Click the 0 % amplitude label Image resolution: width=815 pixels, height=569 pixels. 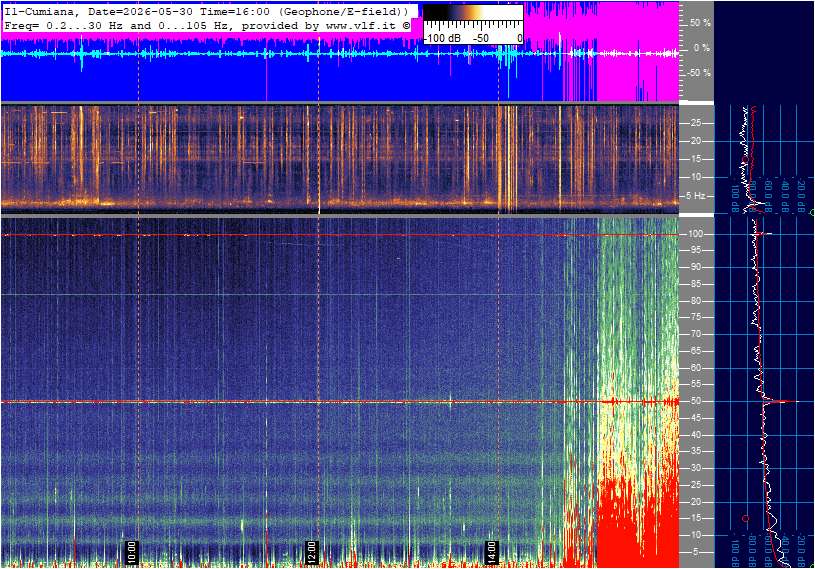(x=702, y=48)
